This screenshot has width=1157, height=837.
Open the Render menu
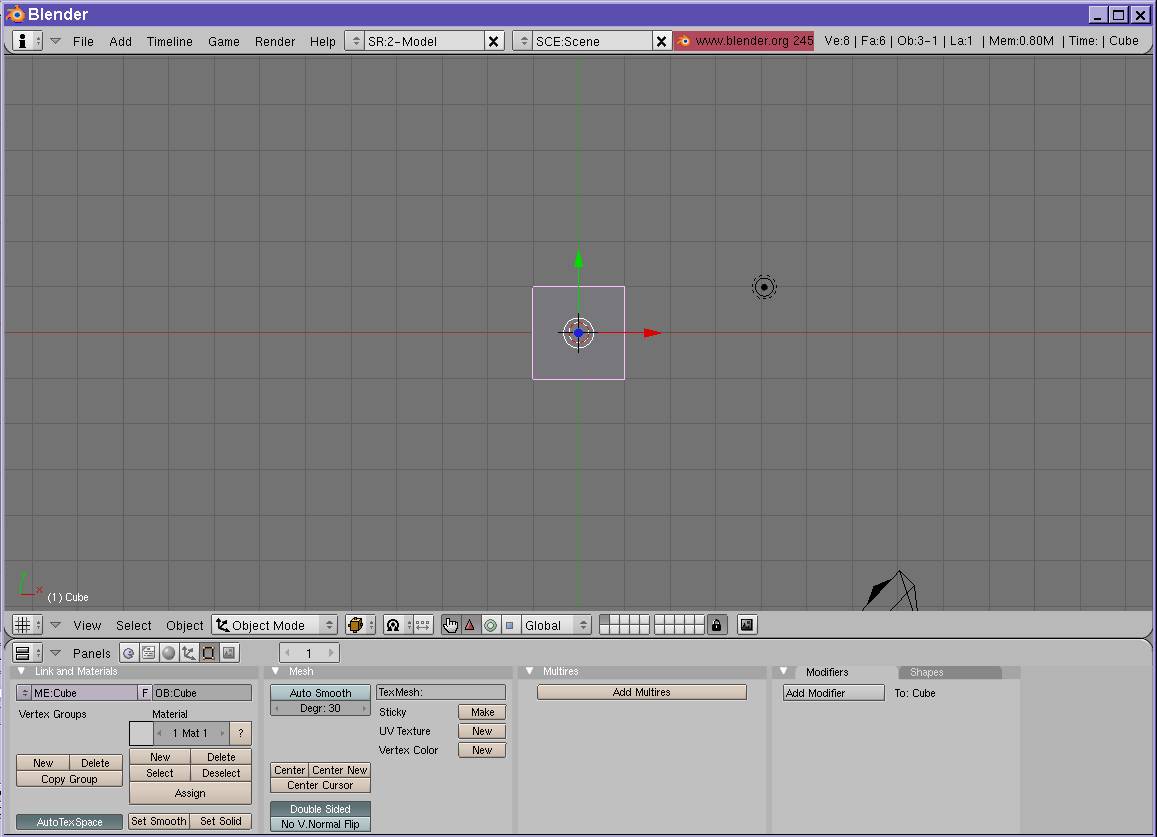click(x=275, y=41)
